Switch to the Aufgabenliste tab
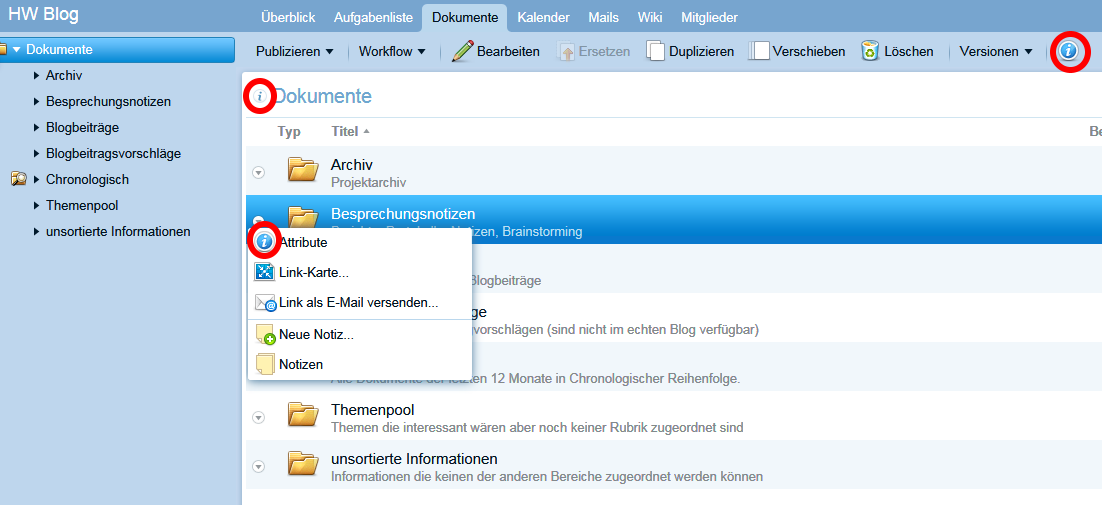Viewport: 1102px width, 505px height. tap(373, 18)
